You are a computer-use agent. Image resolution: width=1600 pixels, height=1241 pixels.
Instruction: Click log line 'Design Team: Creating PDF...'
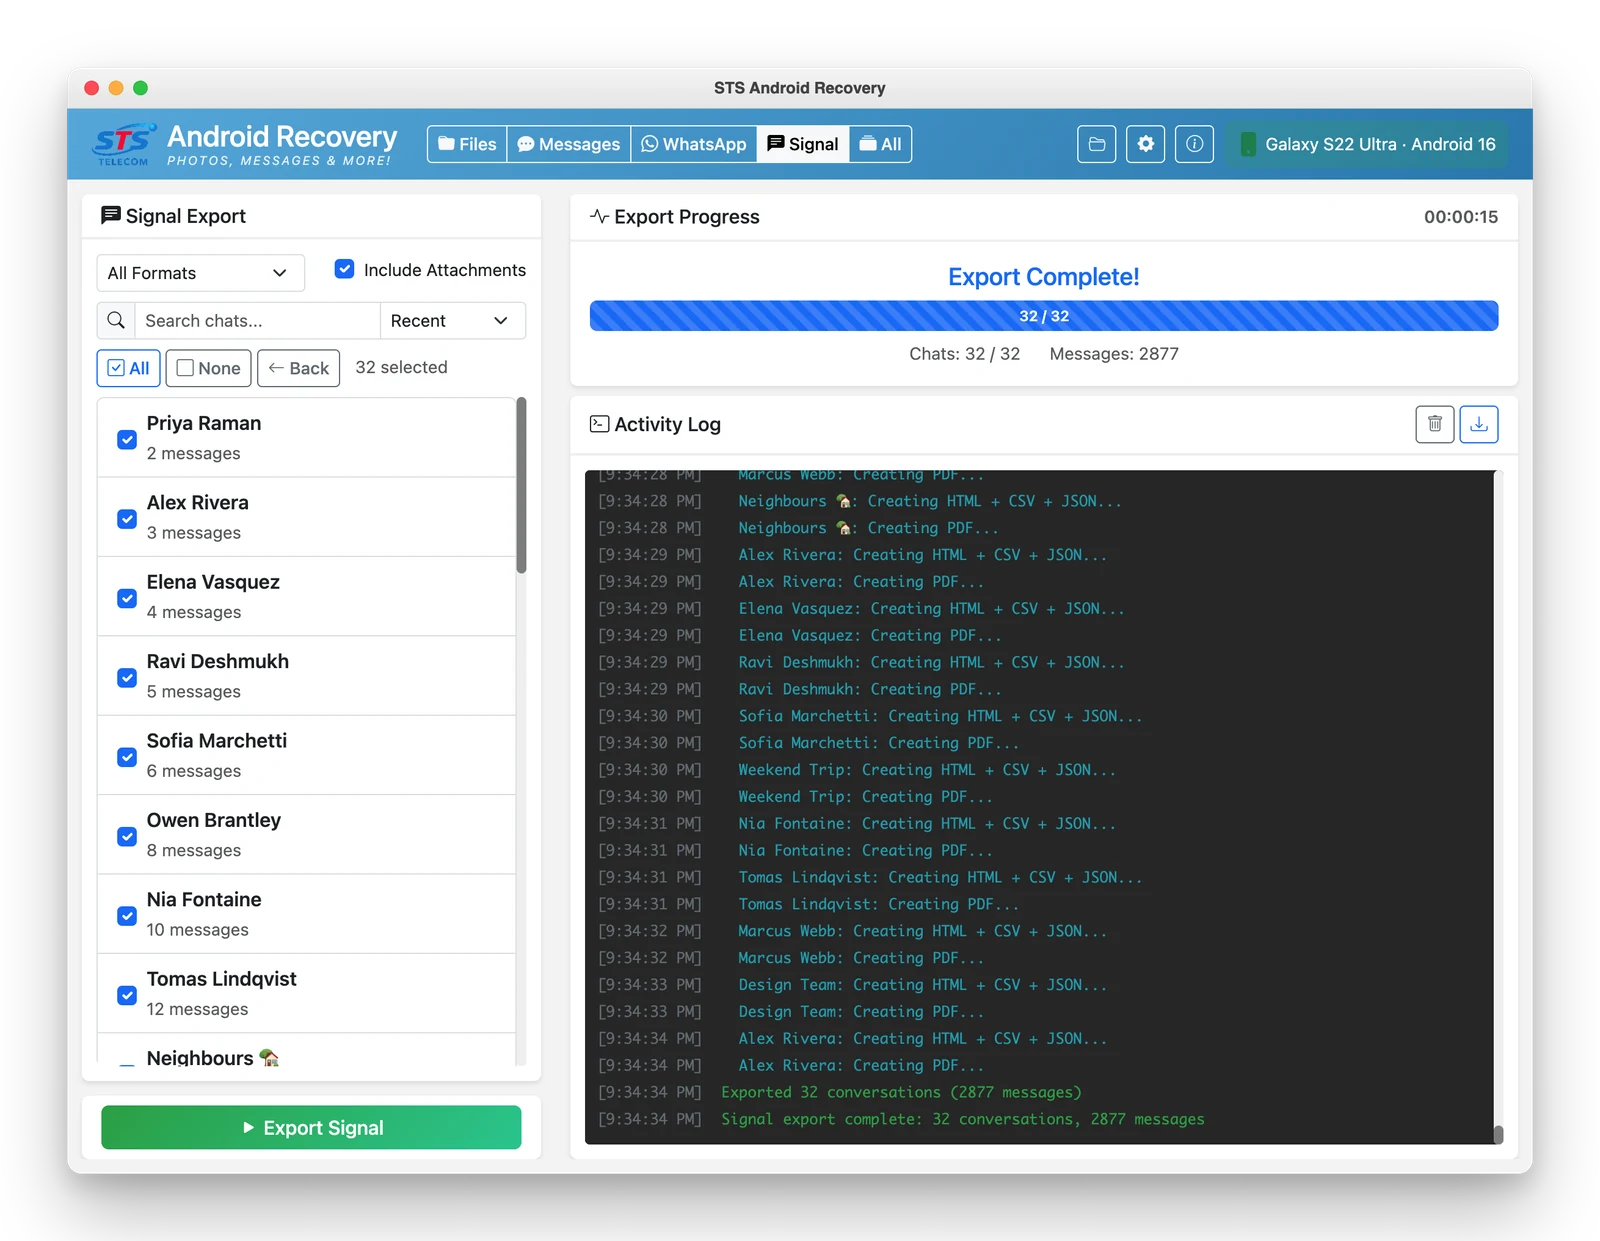click(861, 1012)
